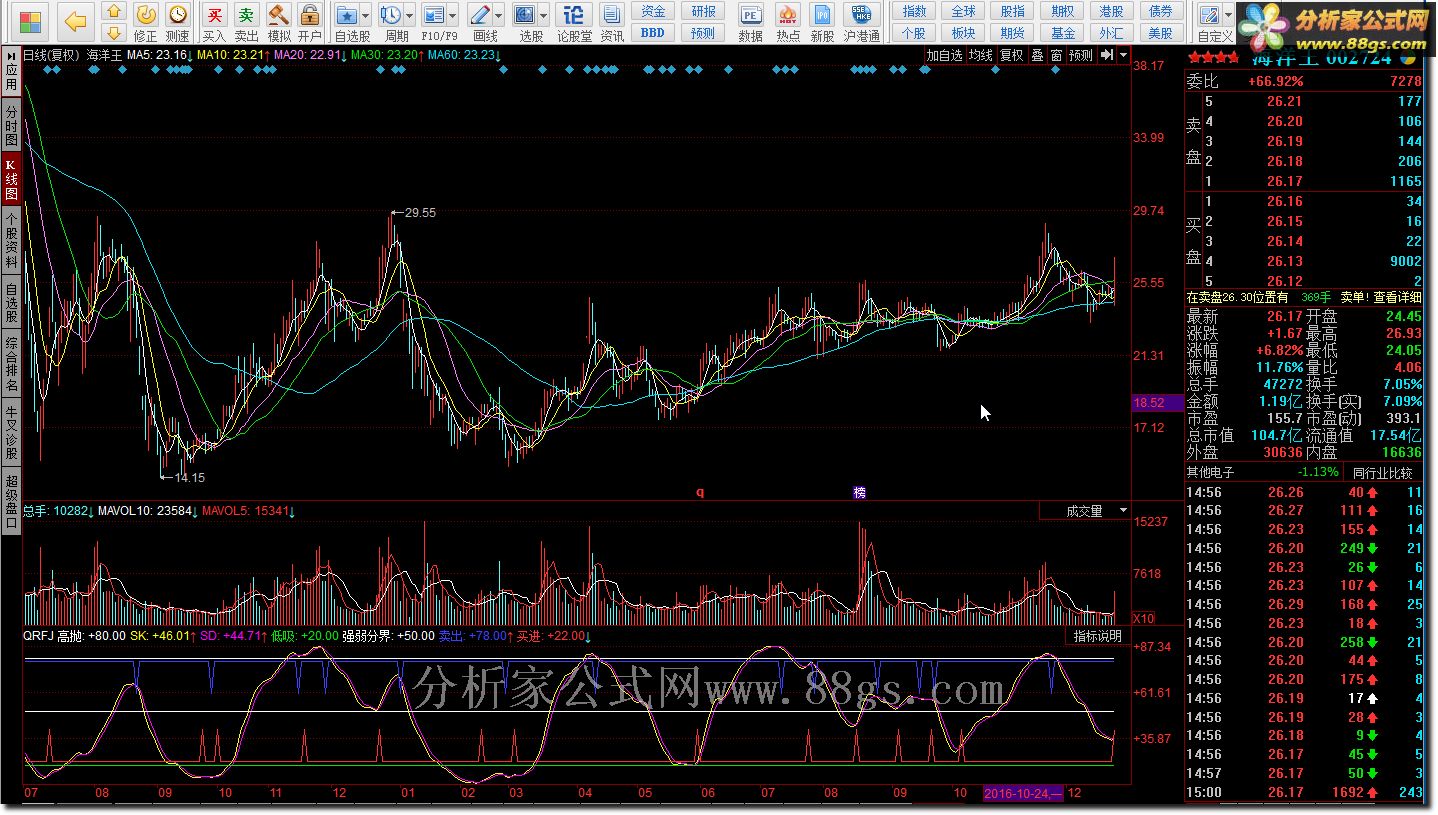Open the 测速 speed test clock icon
Viewport: 1438px width, 815px height.
pos(177,22)
